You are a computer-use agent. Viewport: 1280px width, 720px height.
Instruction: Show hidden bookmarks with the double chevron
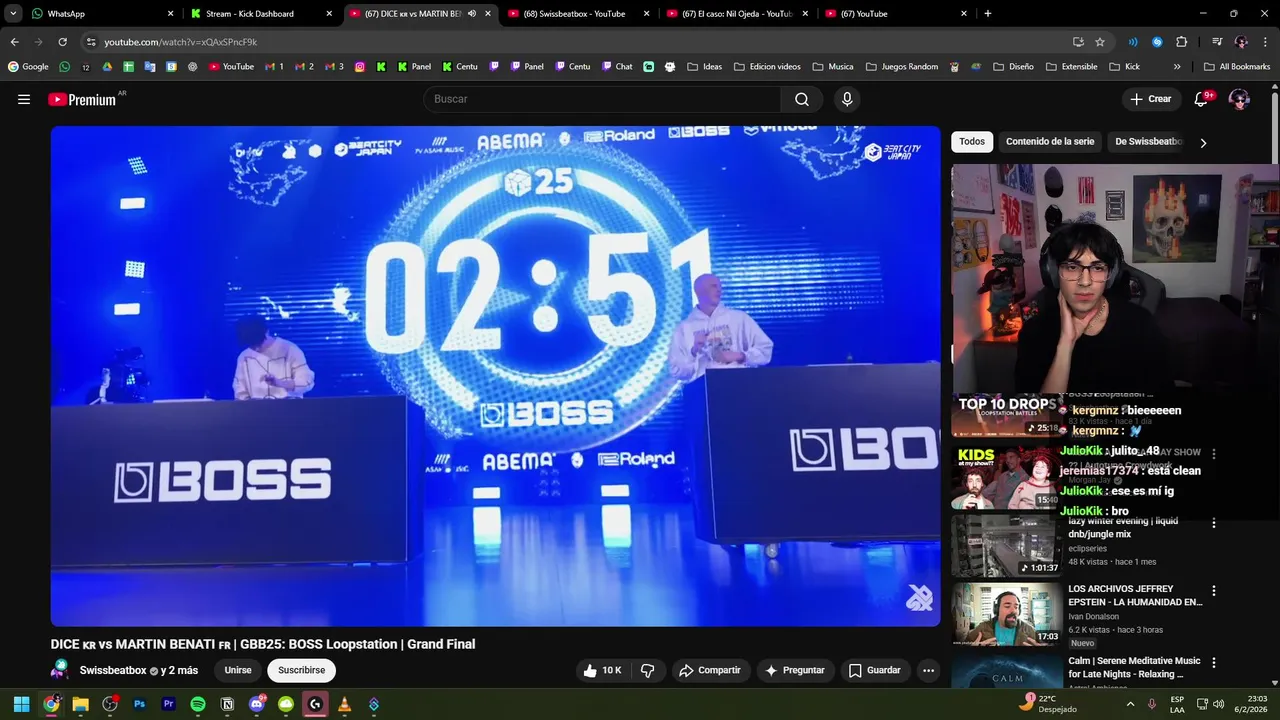1177,67
